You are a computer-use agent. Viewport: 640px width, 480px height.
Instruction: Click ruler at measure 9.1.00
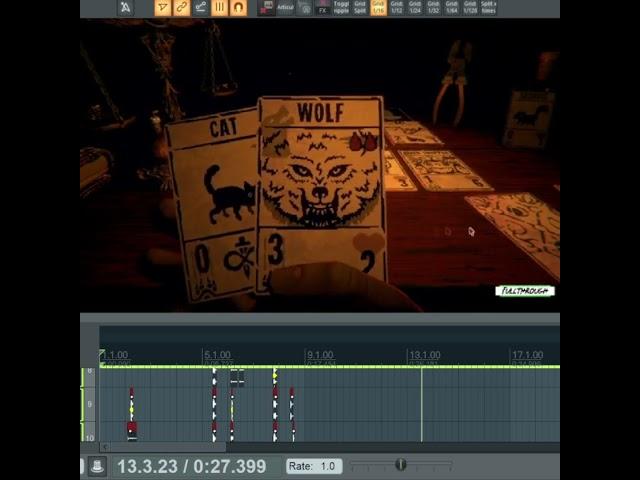click(320, 355)
